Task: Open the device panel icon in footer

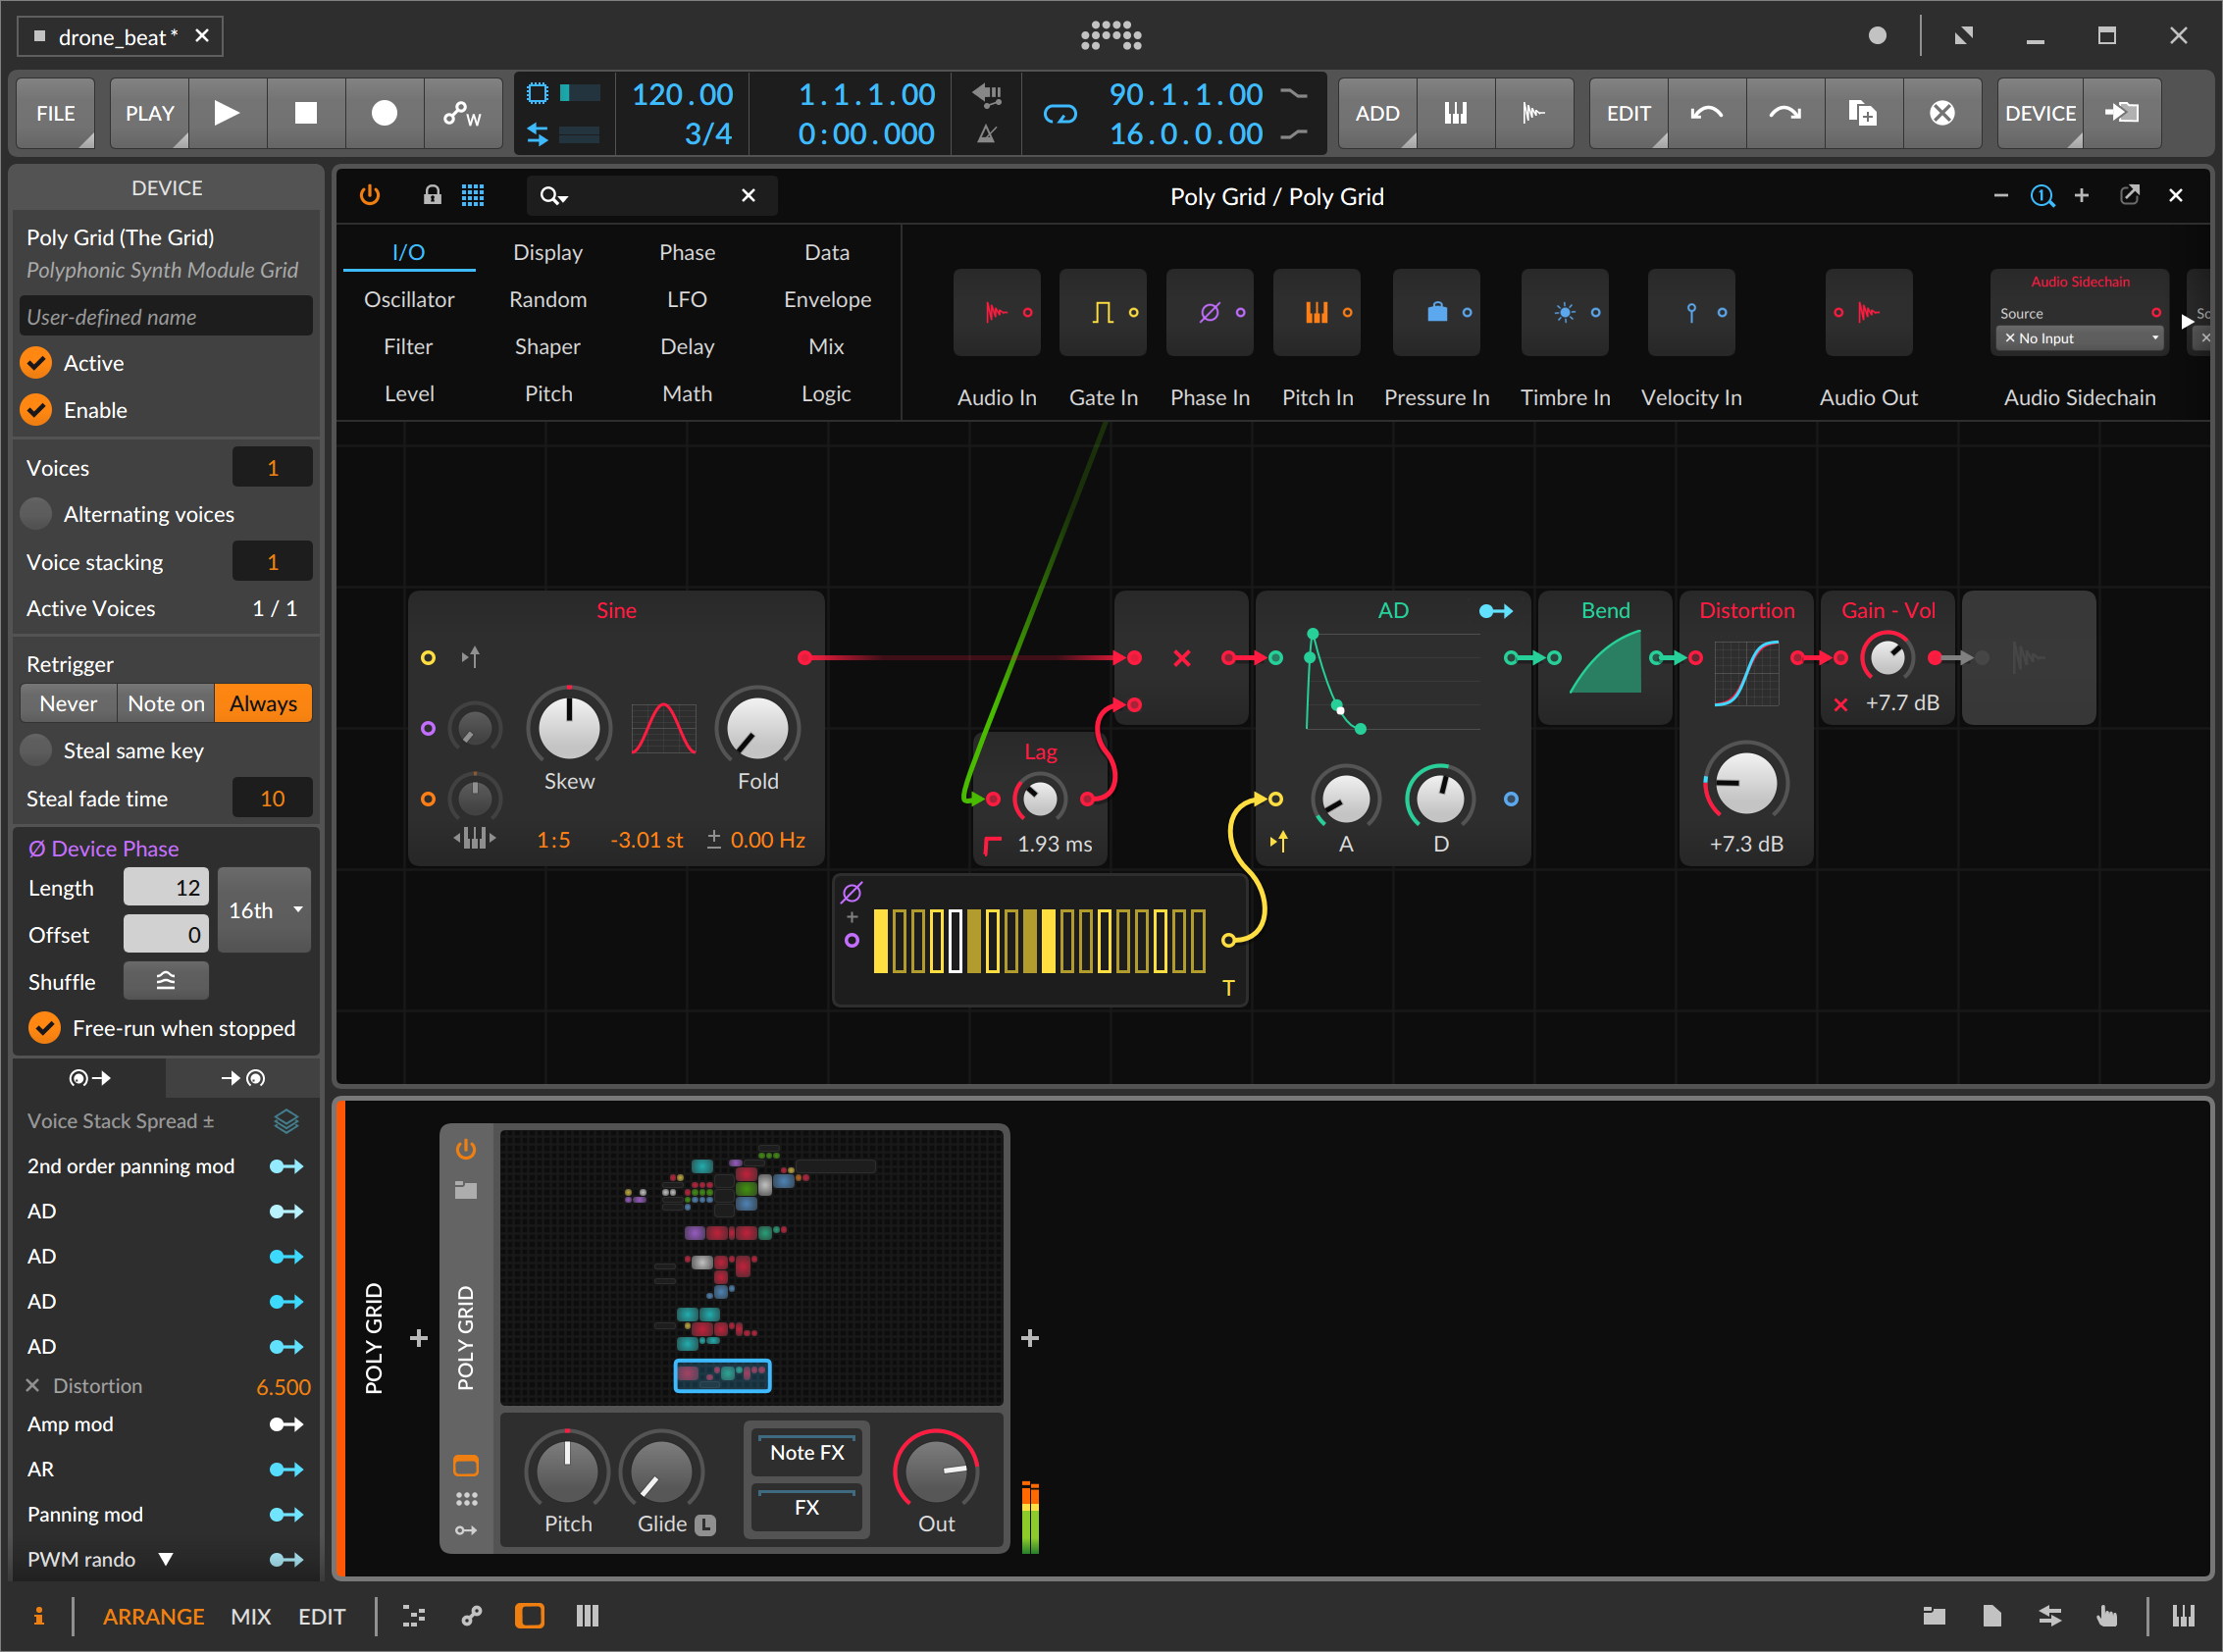Action: [529, 1616]
